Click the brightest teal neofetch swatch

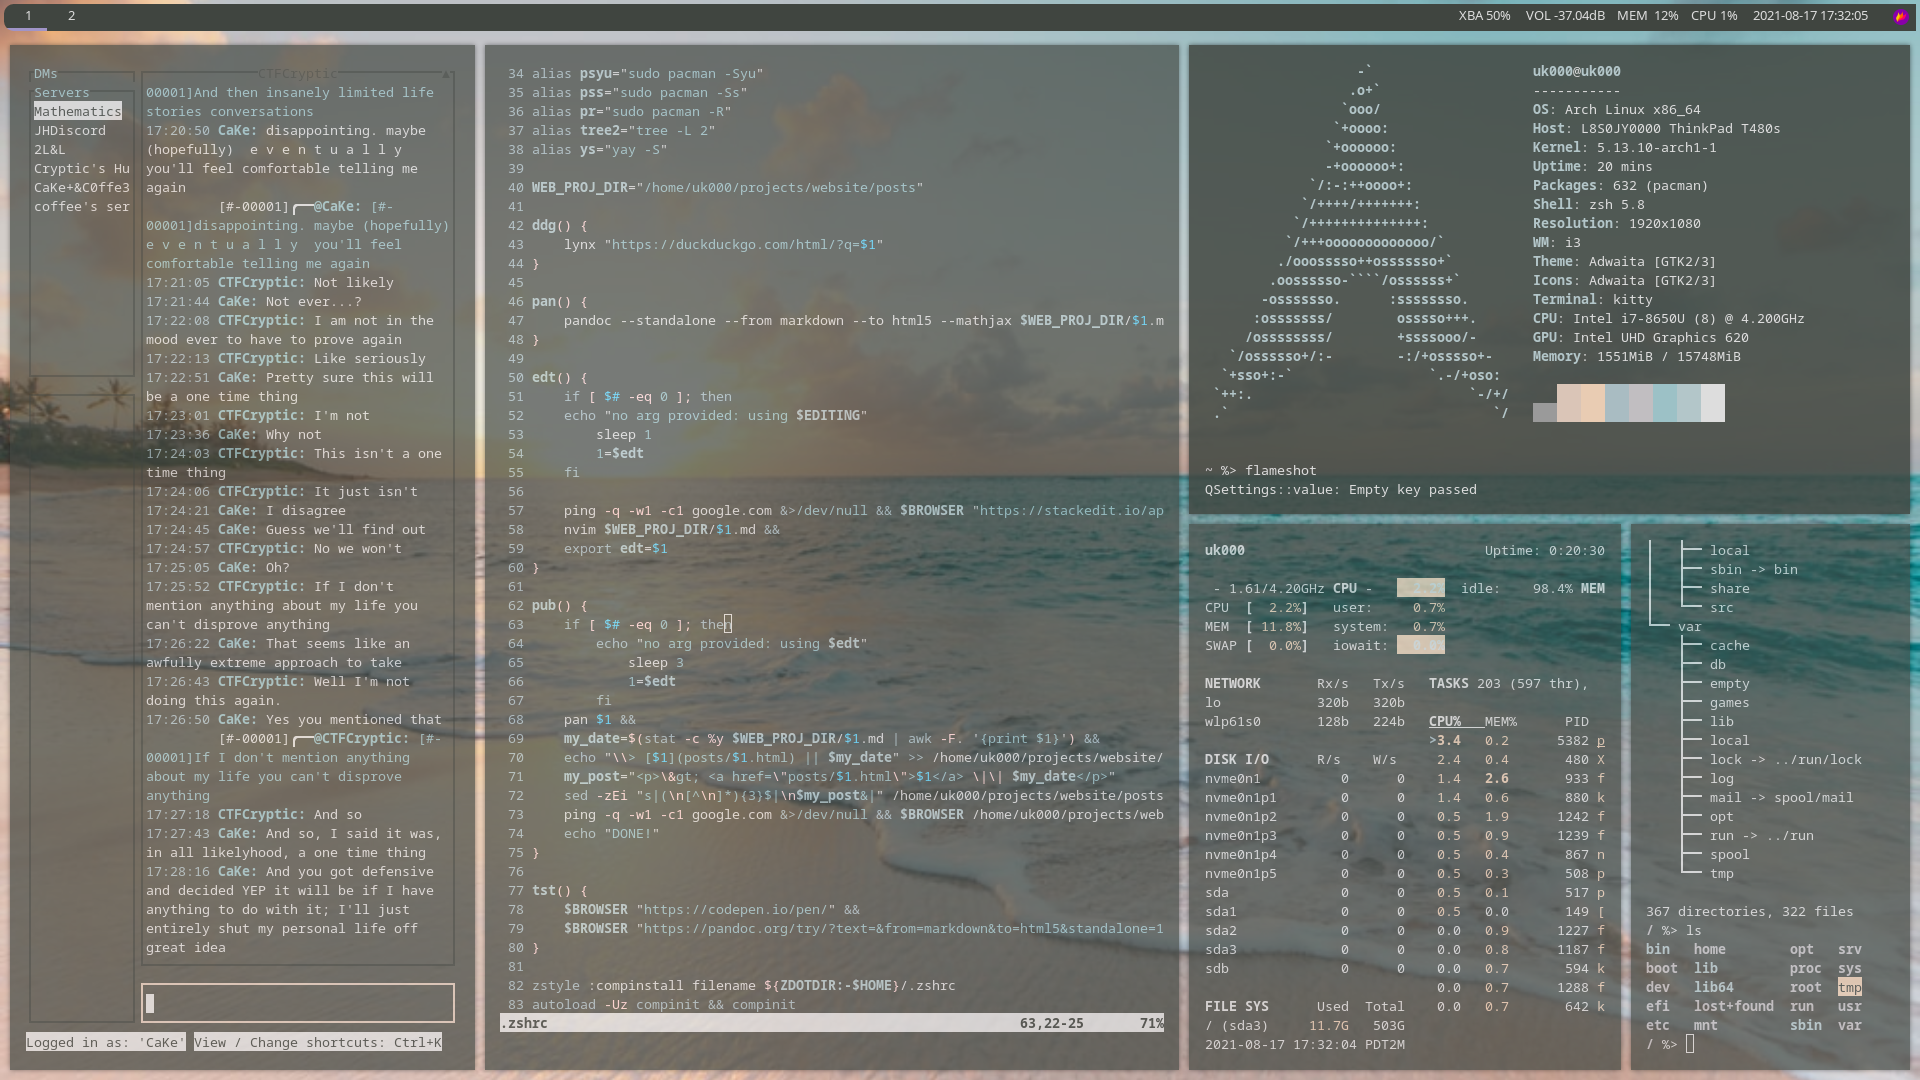tap(1665, 403)
